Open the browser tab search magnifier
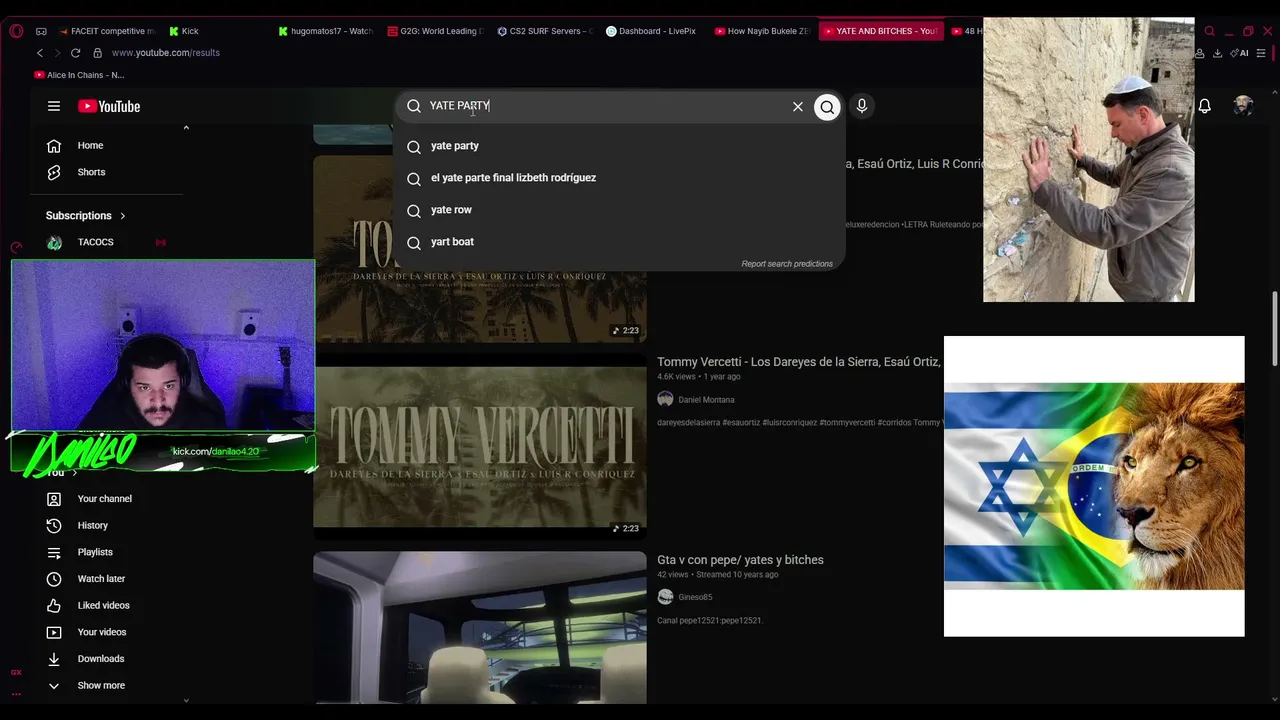1280x720 pixels. coord(1210,31)
